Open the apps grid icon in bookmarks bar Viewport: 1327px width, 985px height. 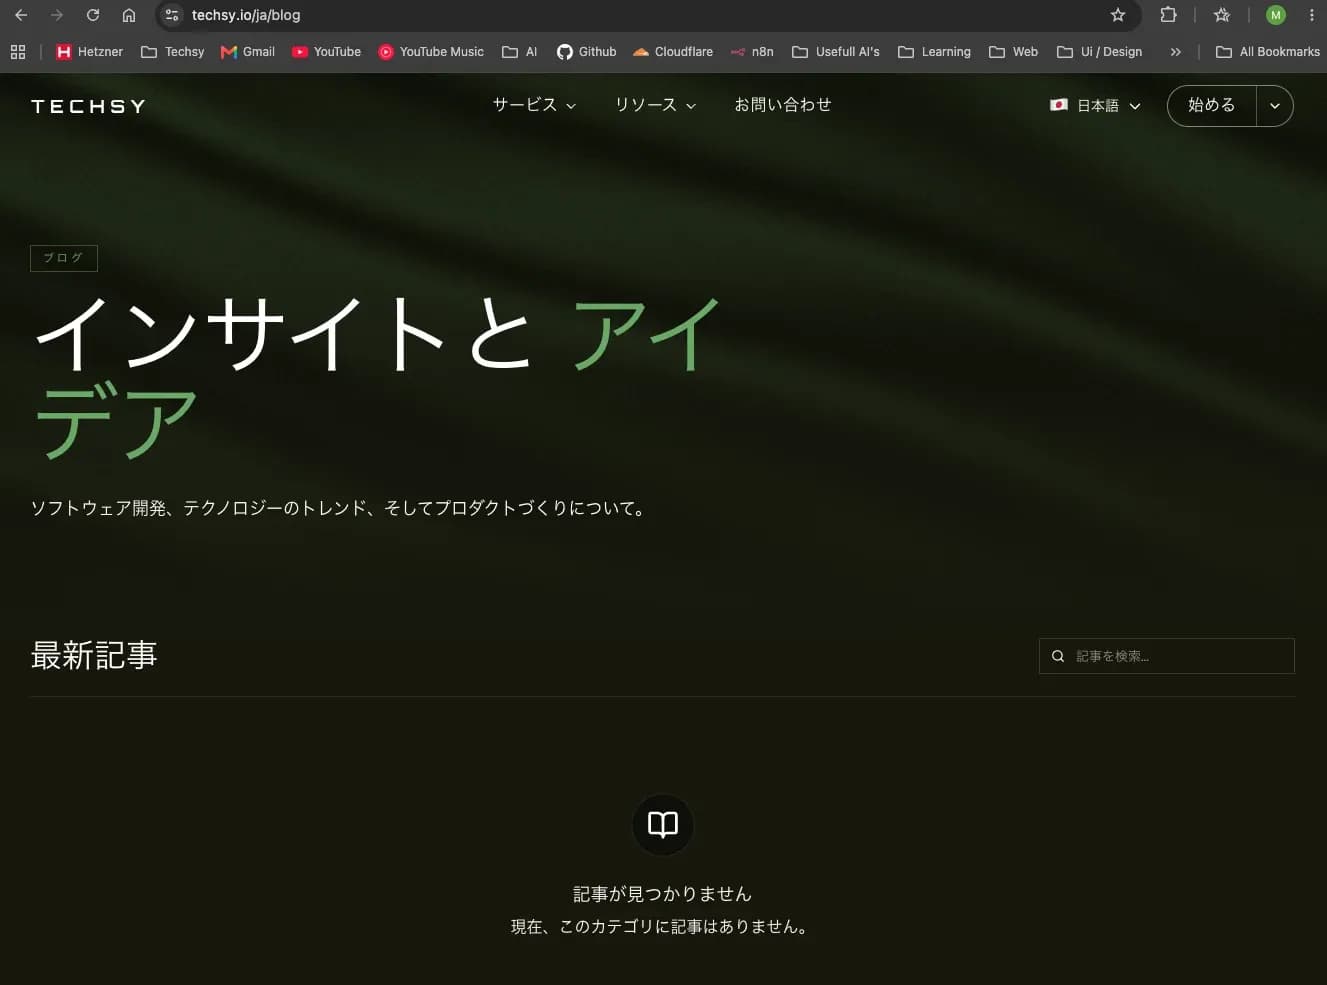[x=18, y=52]
